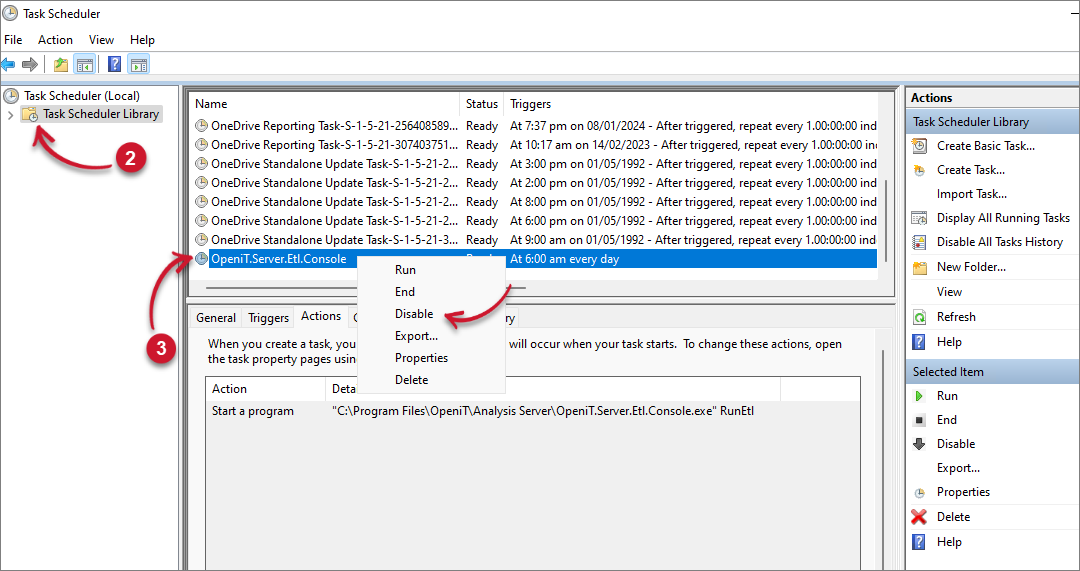Click the Disable down-arrow icon in Selected Item
The image size is (1080, 571).
tap(919, 444)
